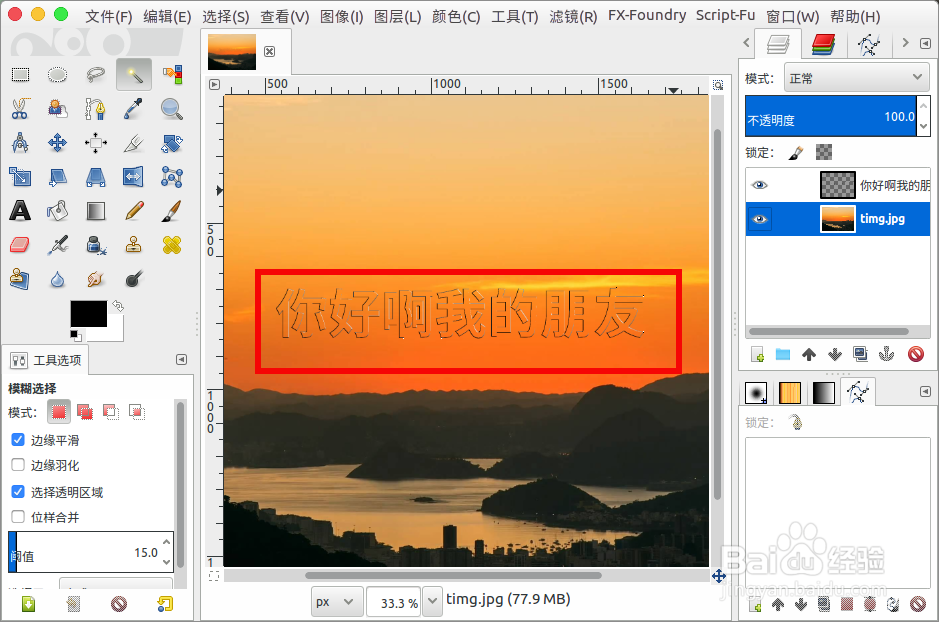Open layers dock configuration menu arrow

click(925, 43)
